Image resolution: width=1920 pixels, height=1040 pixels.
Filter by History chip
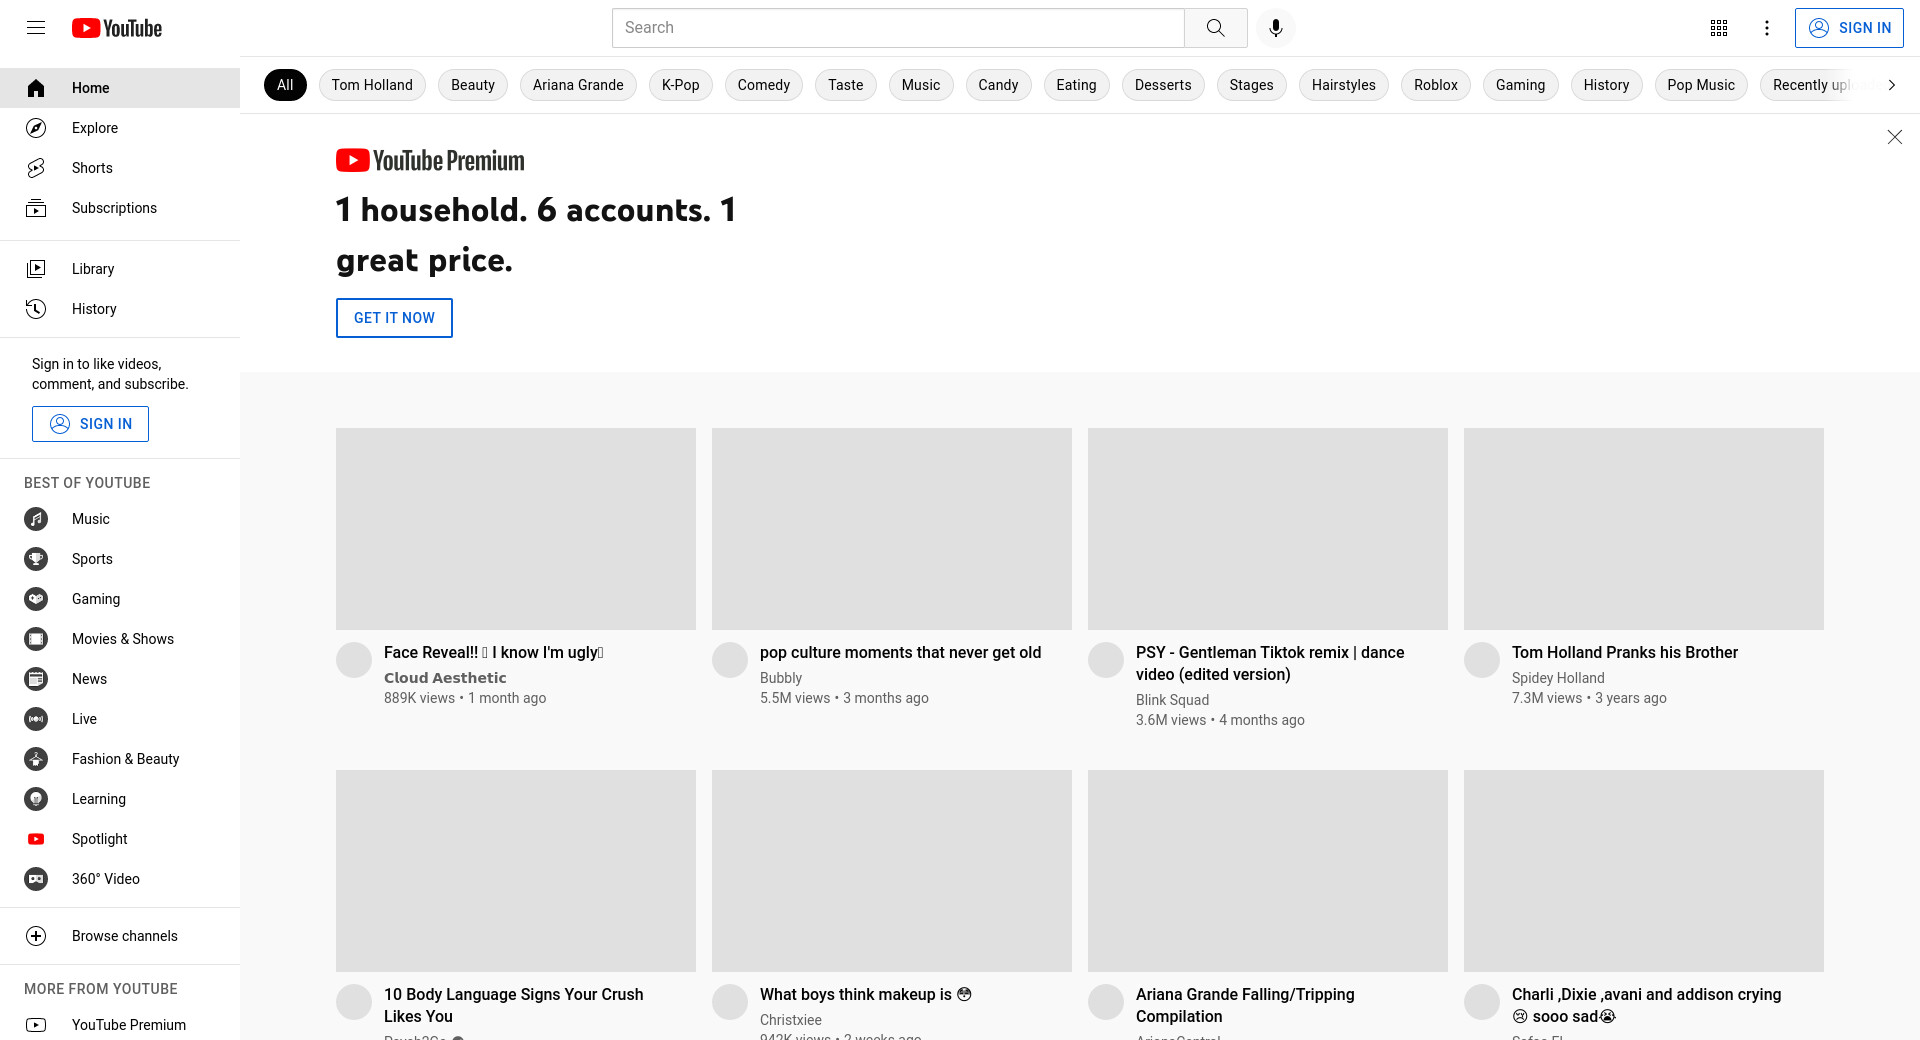pos(1607,85)
